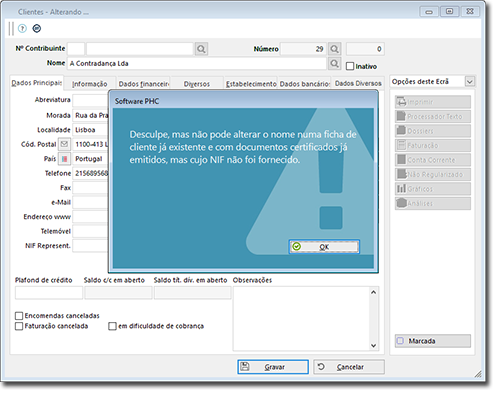This screenshot has width=496, height=394.
Task: Switch to the Estabelecimento tab
Action: (x=251, y=84)
